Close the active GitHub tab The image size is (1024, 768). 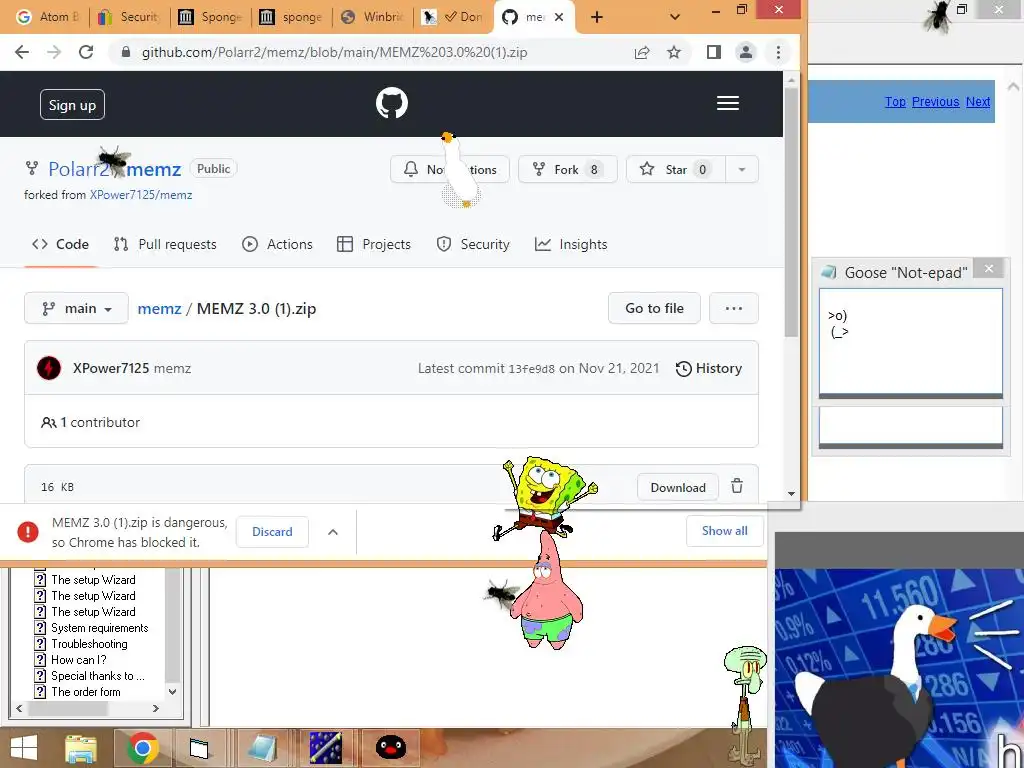click(559, 18)
